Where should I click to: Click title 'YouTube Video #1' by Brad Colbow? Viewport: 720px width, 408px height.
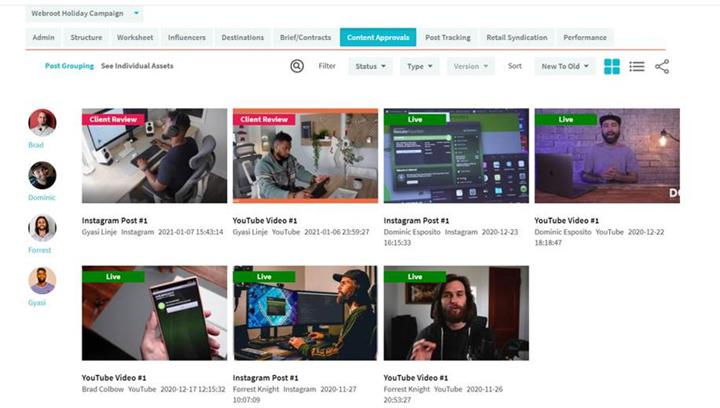(x=114, y=378)
